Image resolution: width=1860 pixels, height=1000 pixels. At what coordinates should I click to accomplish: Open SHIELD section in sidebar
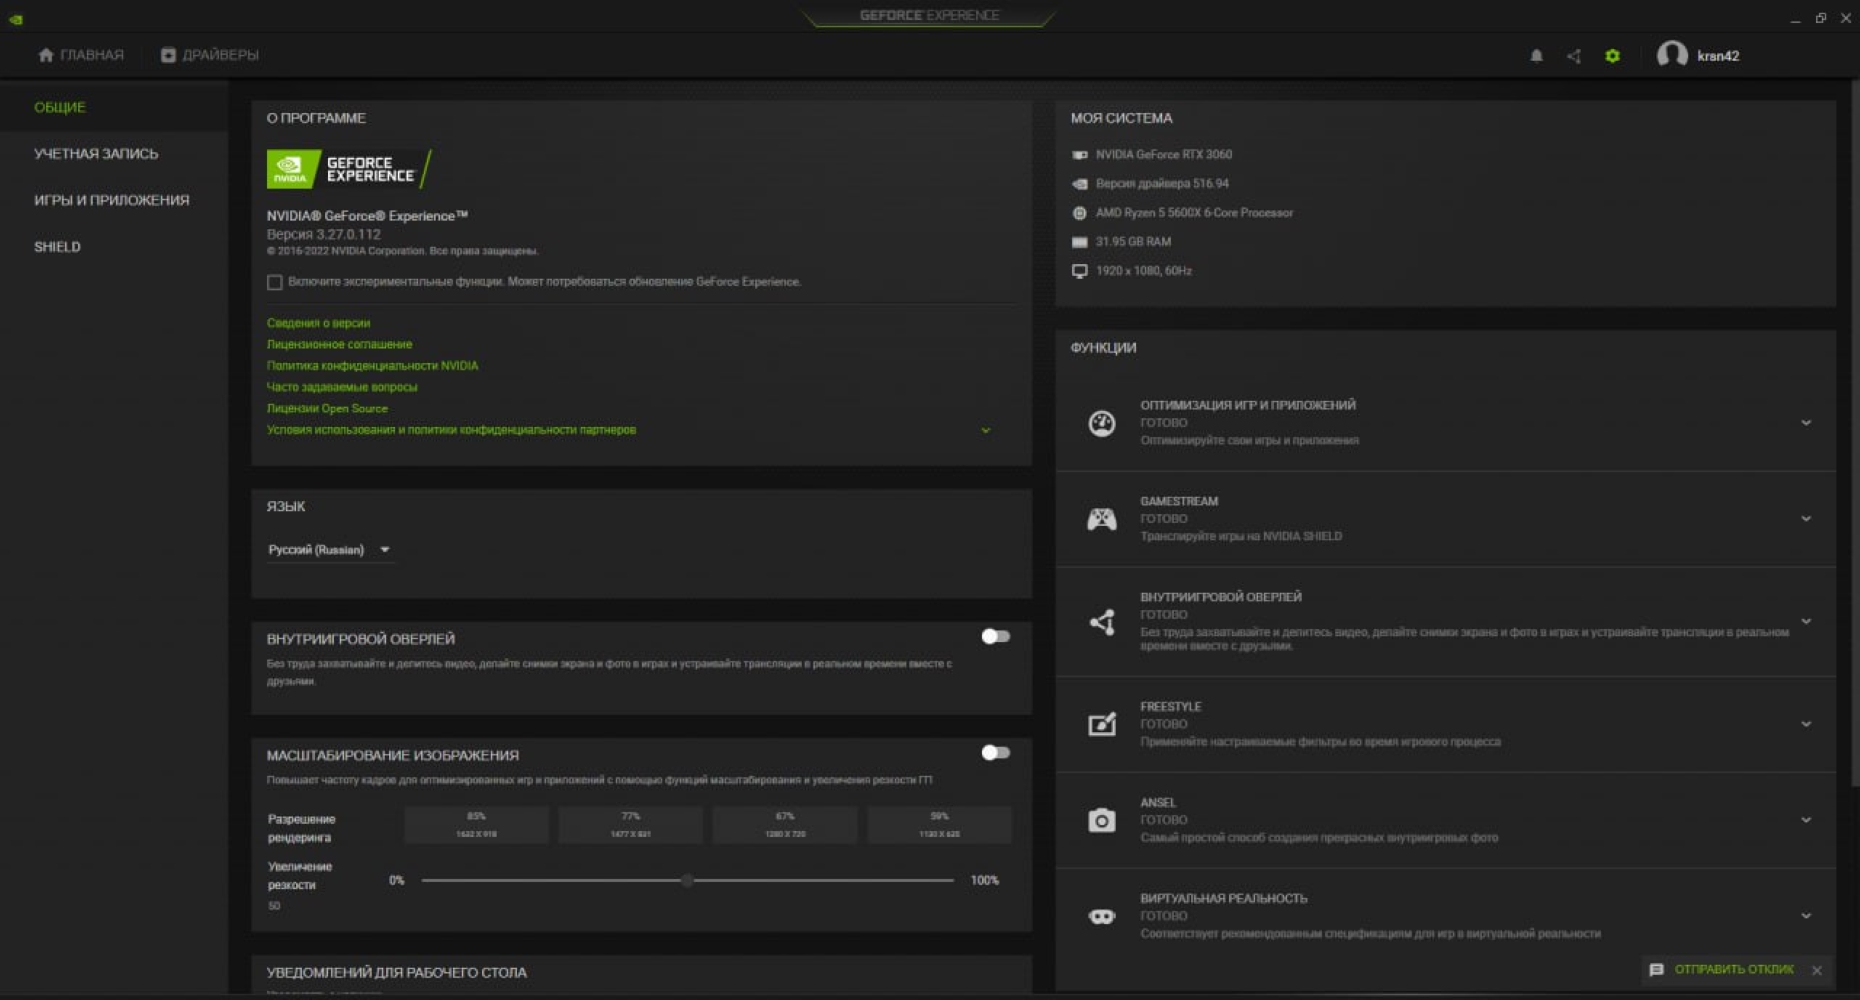click(57, 247)
